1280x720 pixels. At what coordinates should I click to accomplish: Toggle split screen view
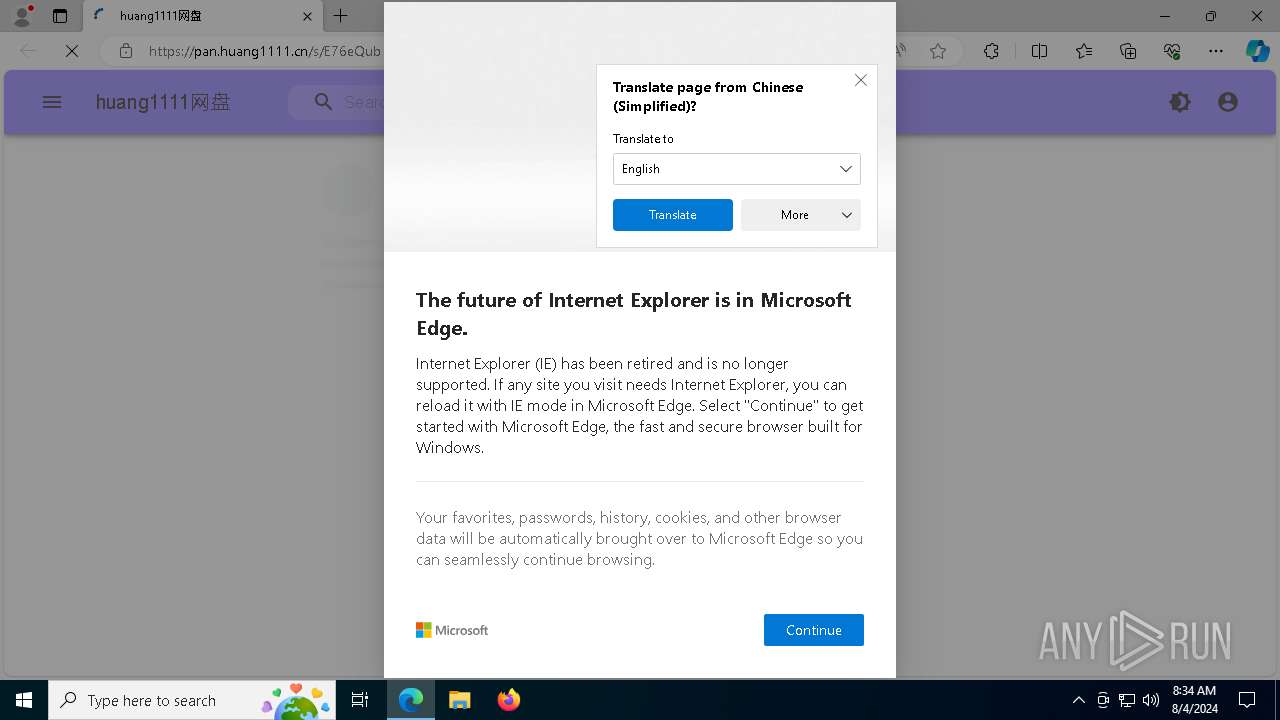coord(1039,51)
